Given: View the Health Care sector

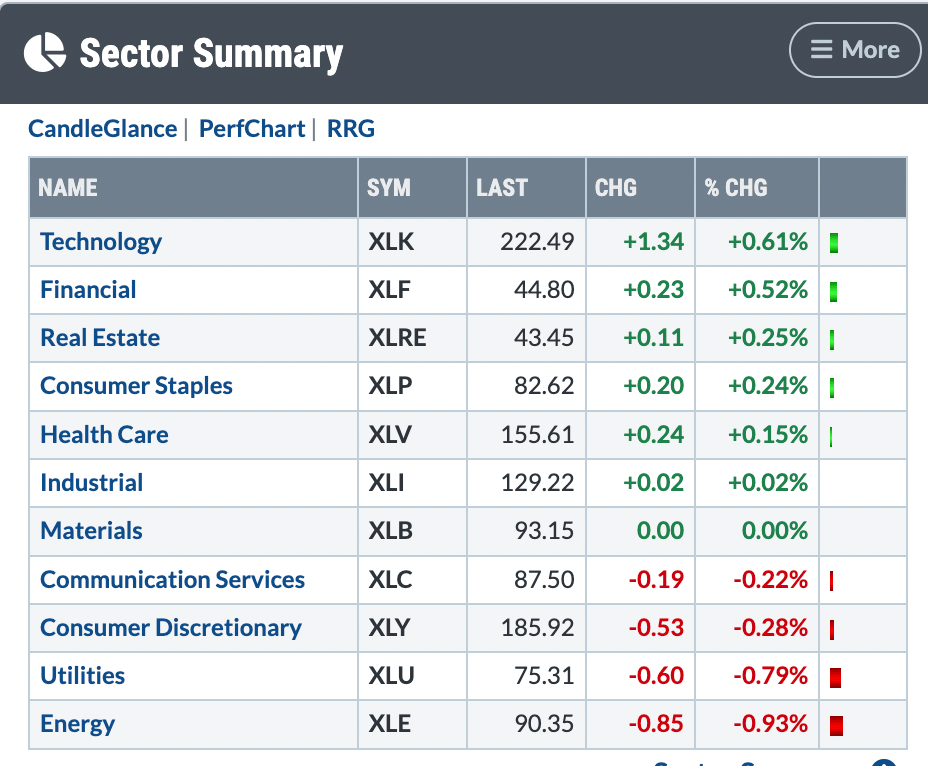Looking at the screenshot, I should tap(104, 435).
